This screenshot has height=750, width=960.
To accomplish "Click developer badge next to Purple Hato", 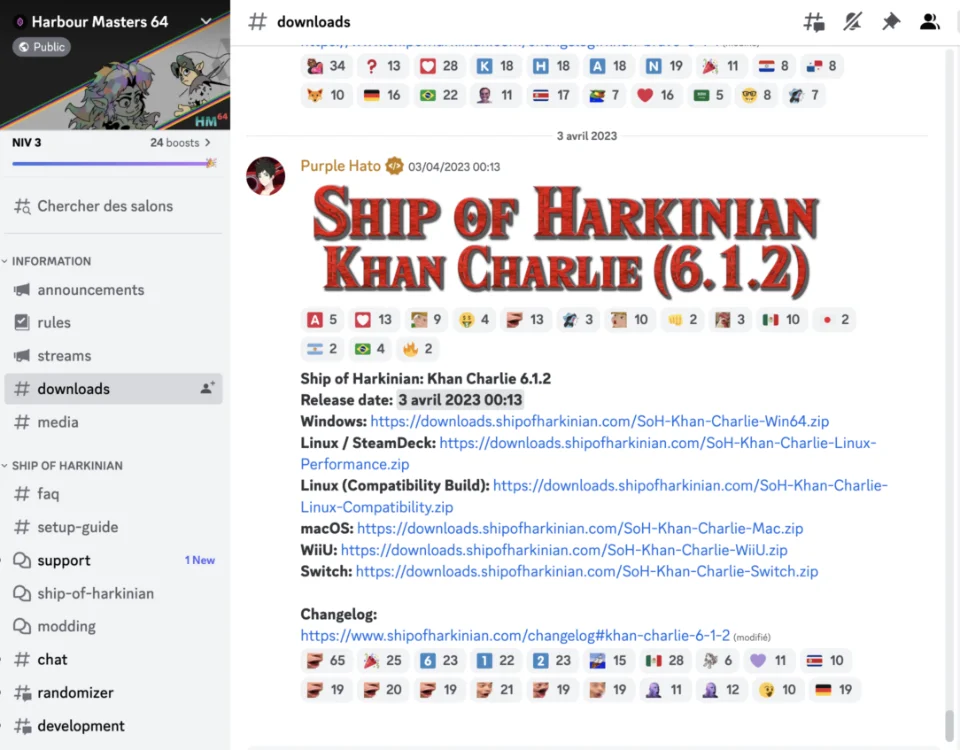I will point(394,166).
